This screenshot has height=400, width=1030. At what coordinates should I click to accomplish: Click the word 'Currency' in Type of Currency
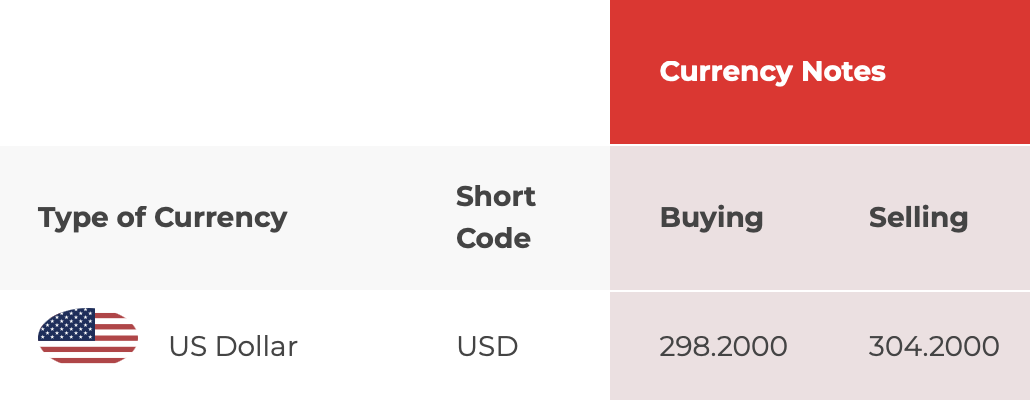pos(221,217)
